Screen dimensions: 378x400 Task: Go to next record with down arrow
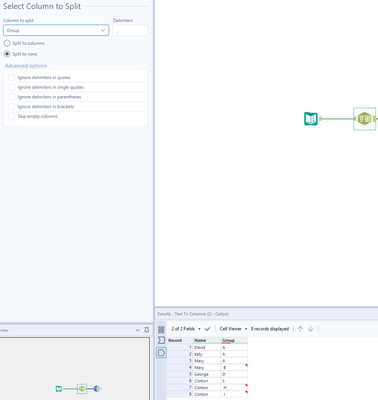point(311,329)
